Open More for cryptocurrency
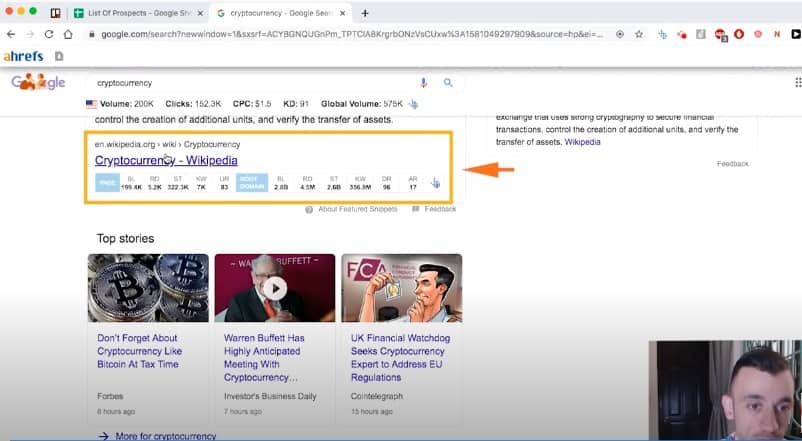Image resolution: width=802 pixels, height=441 pixels. point(158,436)
